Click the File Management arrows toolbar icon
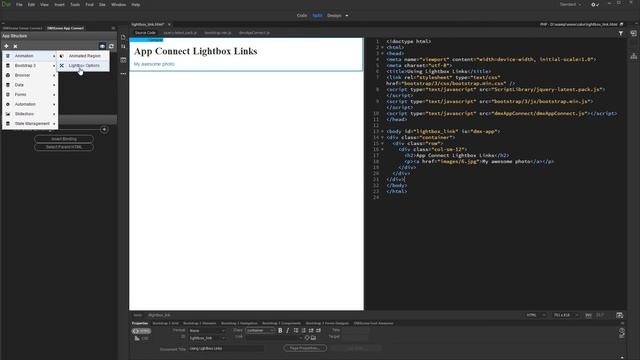 [123, 47]
